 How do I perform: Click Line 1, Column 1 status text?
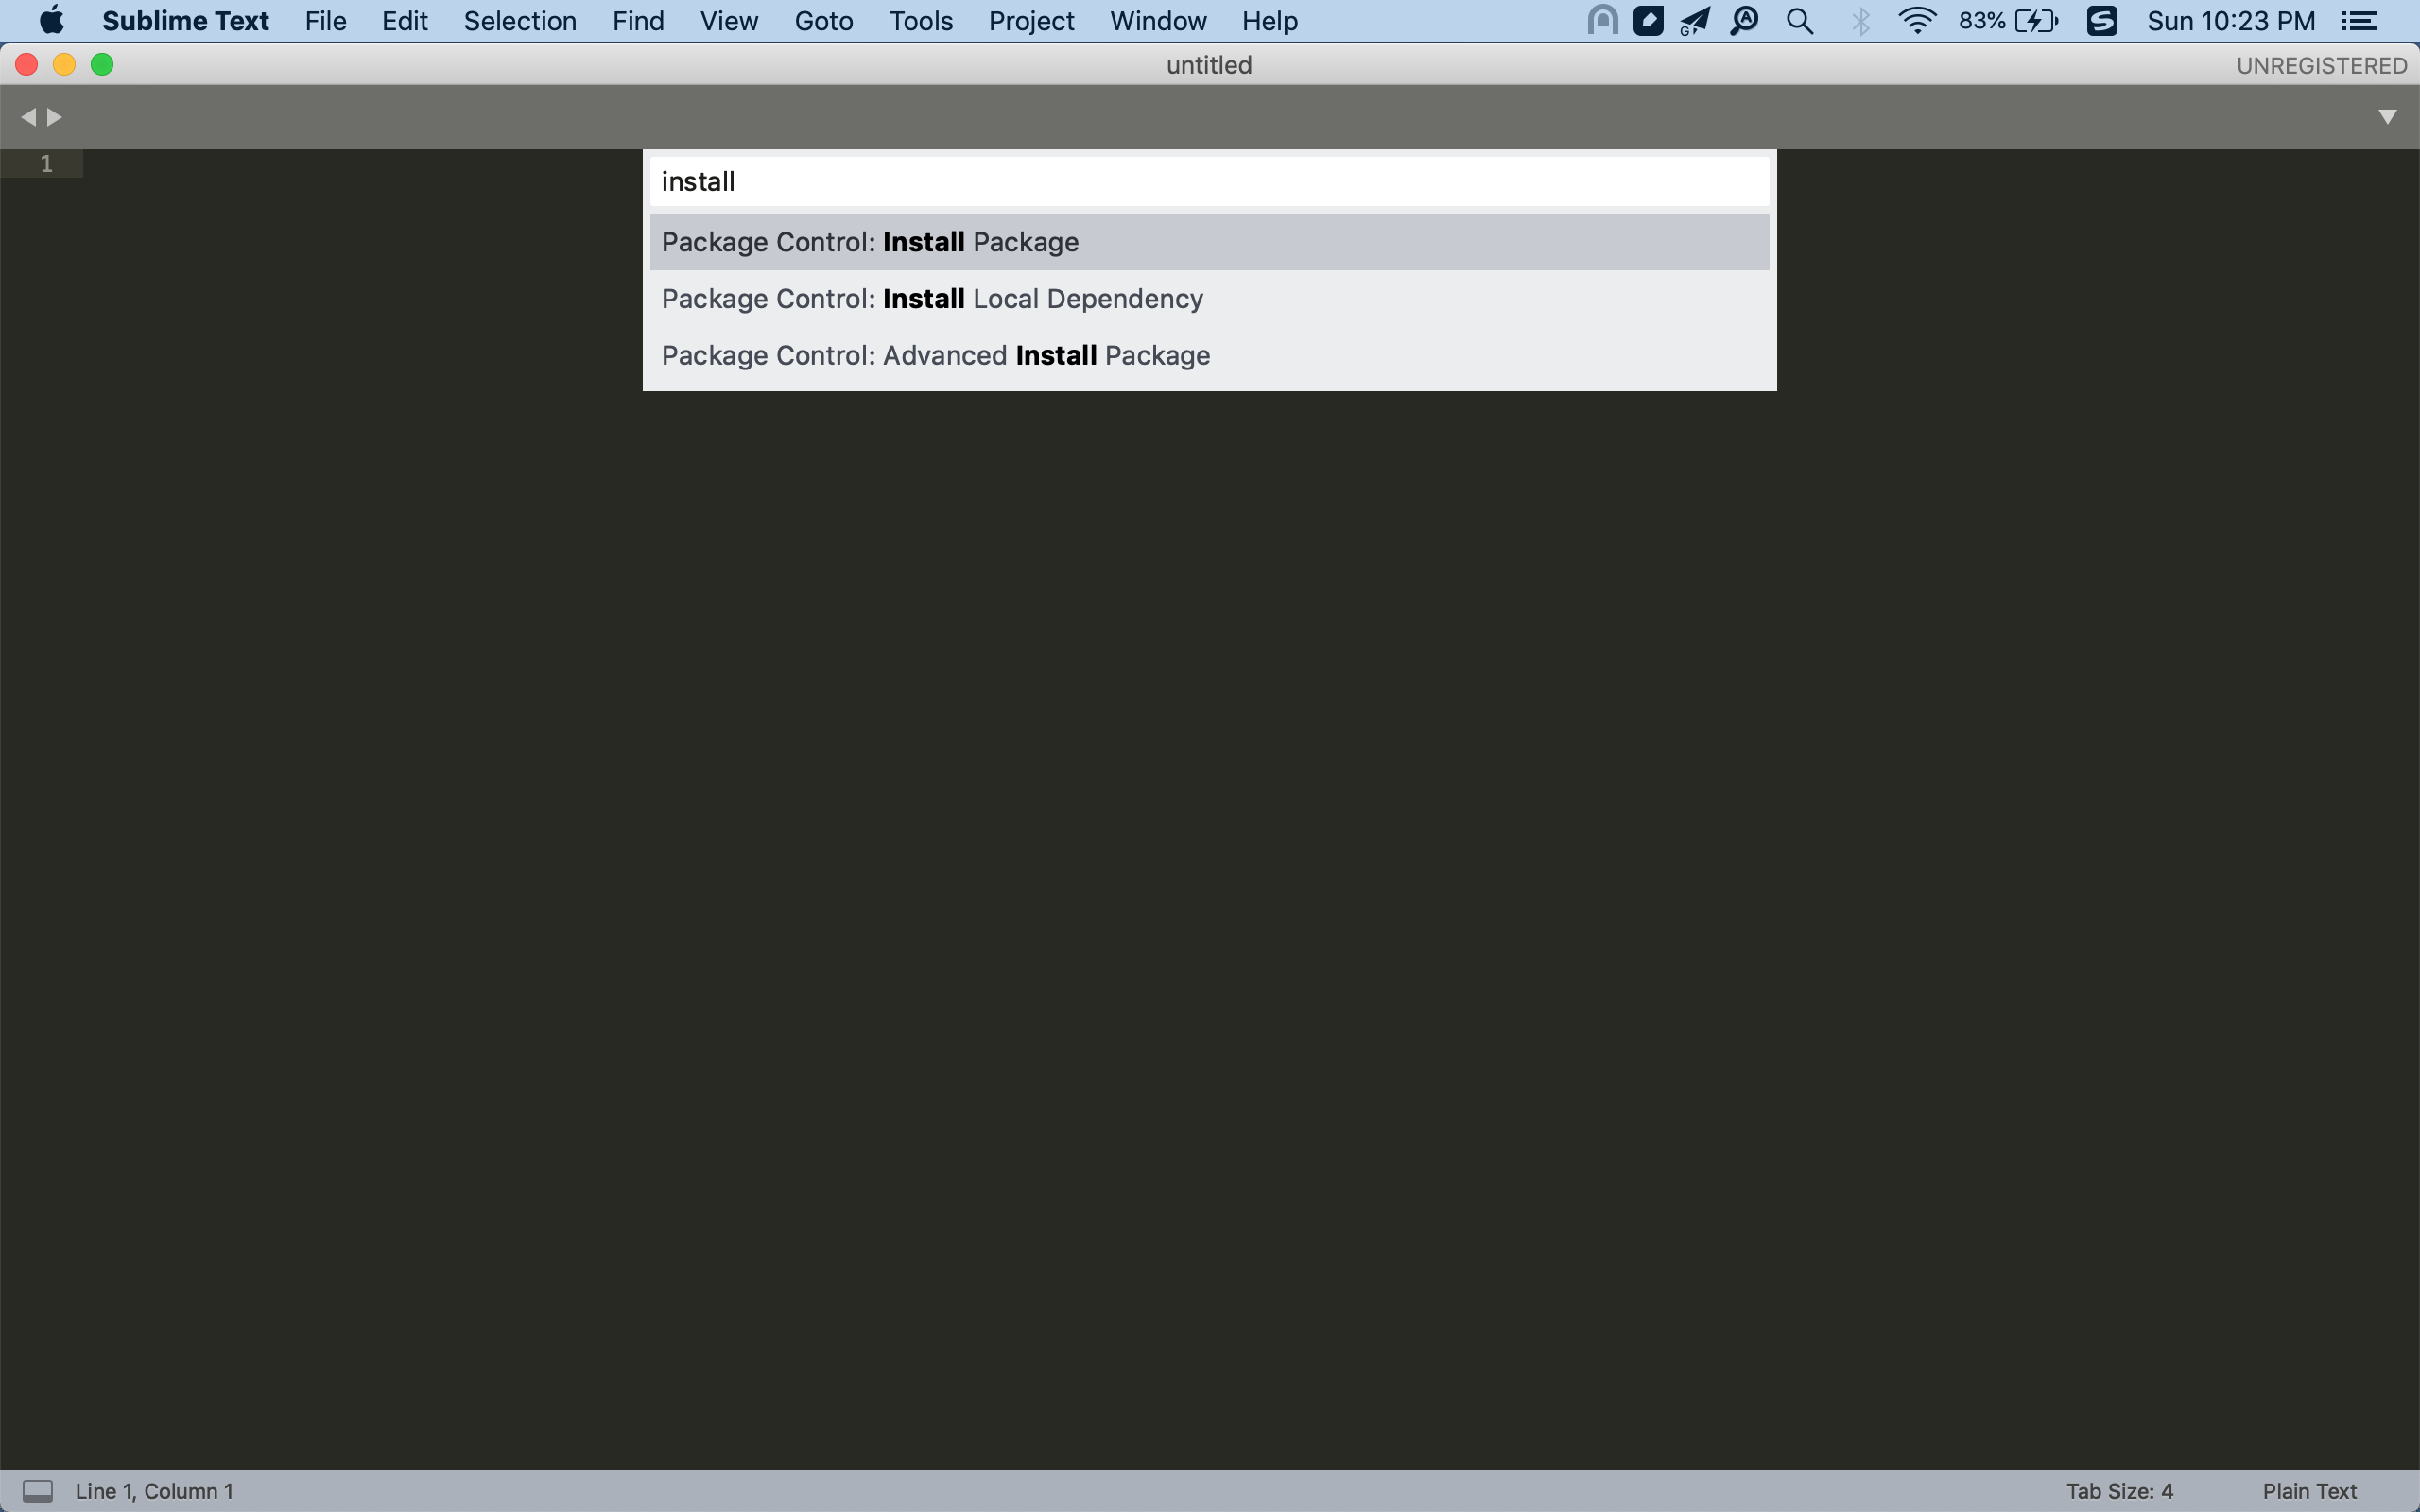154,1491
